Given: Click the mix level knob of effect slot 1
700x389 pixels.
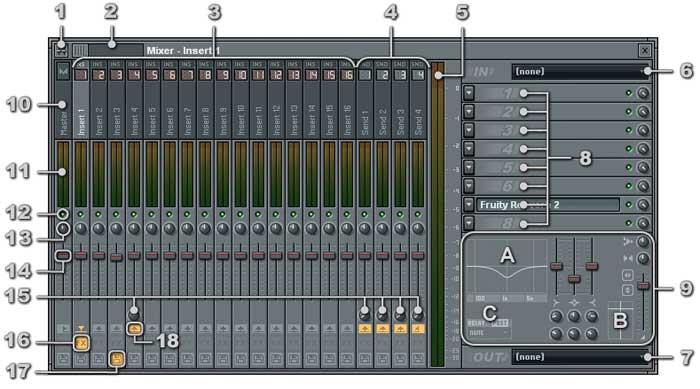Looking at the screenshot, I should 643,93.
